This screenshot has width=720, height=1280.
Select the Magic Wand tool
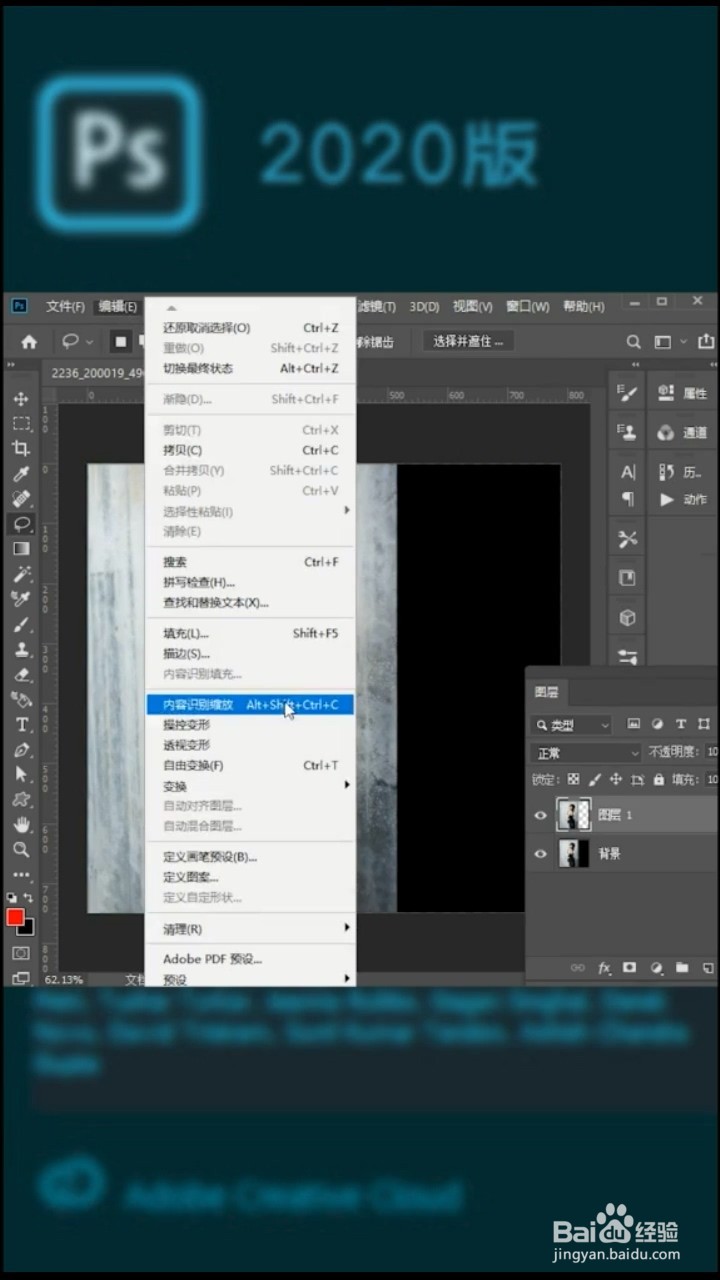[21, 573]
